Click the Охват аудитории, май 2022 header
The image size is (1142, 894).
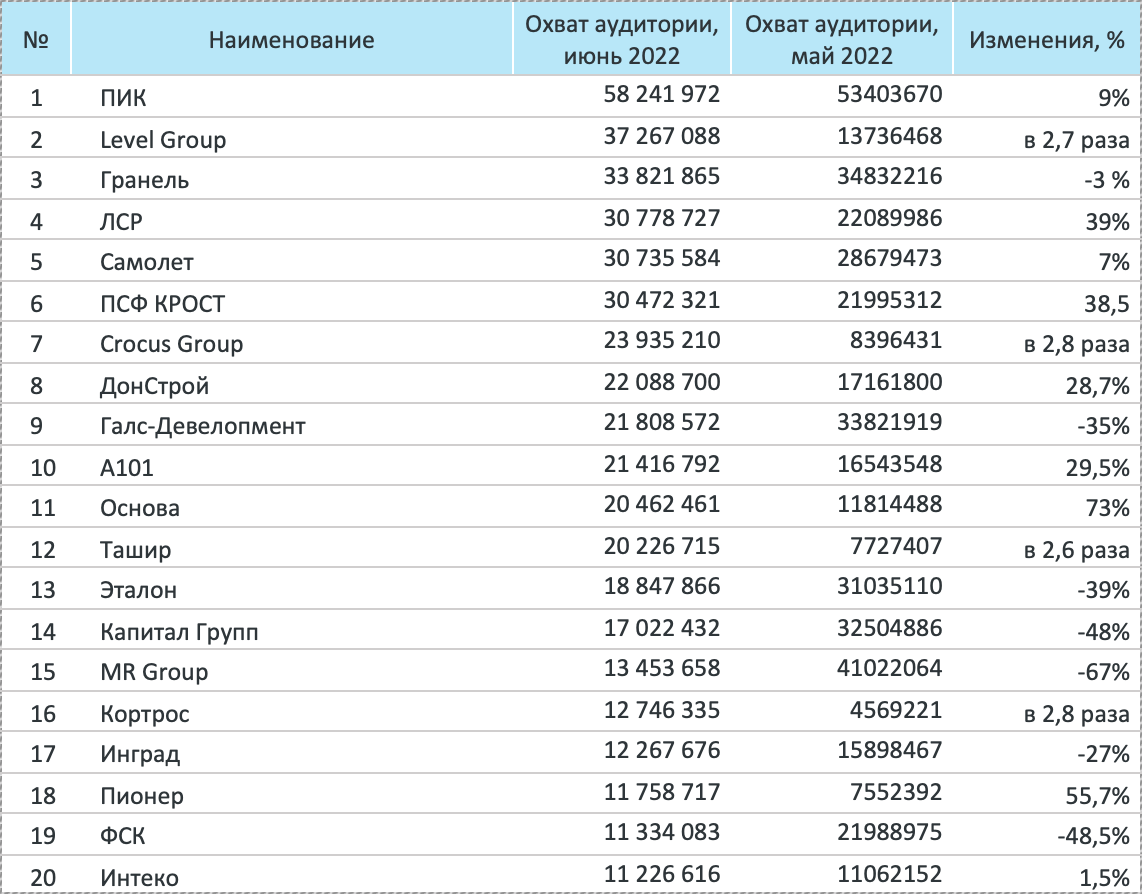pyautogui.click(x=842, y=40)
